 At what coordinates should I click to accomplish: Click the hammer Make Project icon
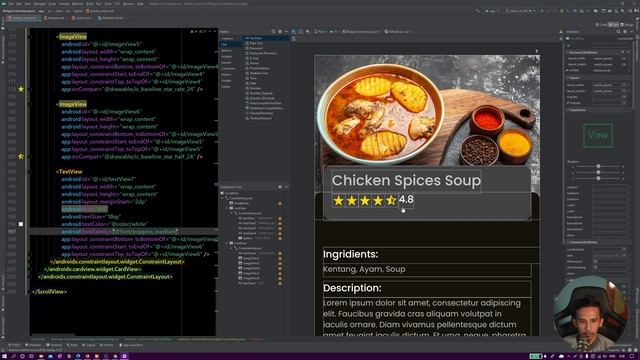point(477,11)
